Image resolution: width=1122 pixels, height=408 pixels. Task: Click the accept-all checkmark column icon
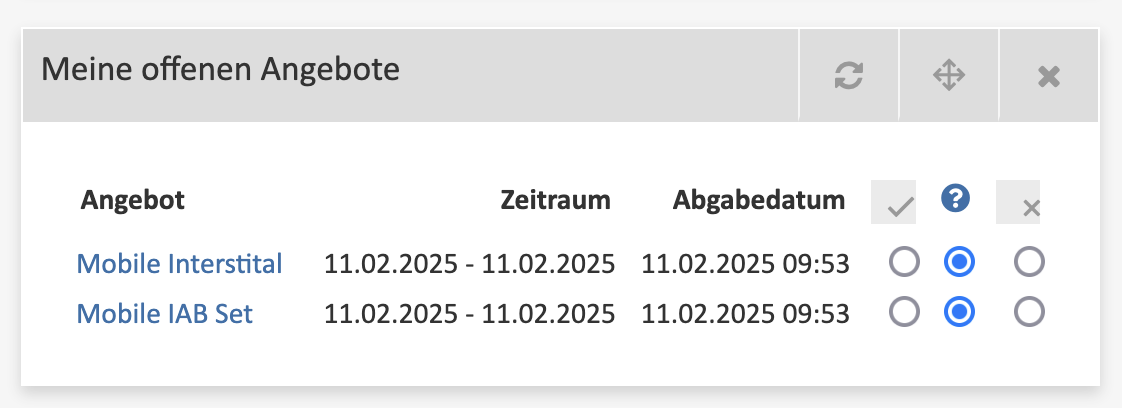tap(893, 202)
